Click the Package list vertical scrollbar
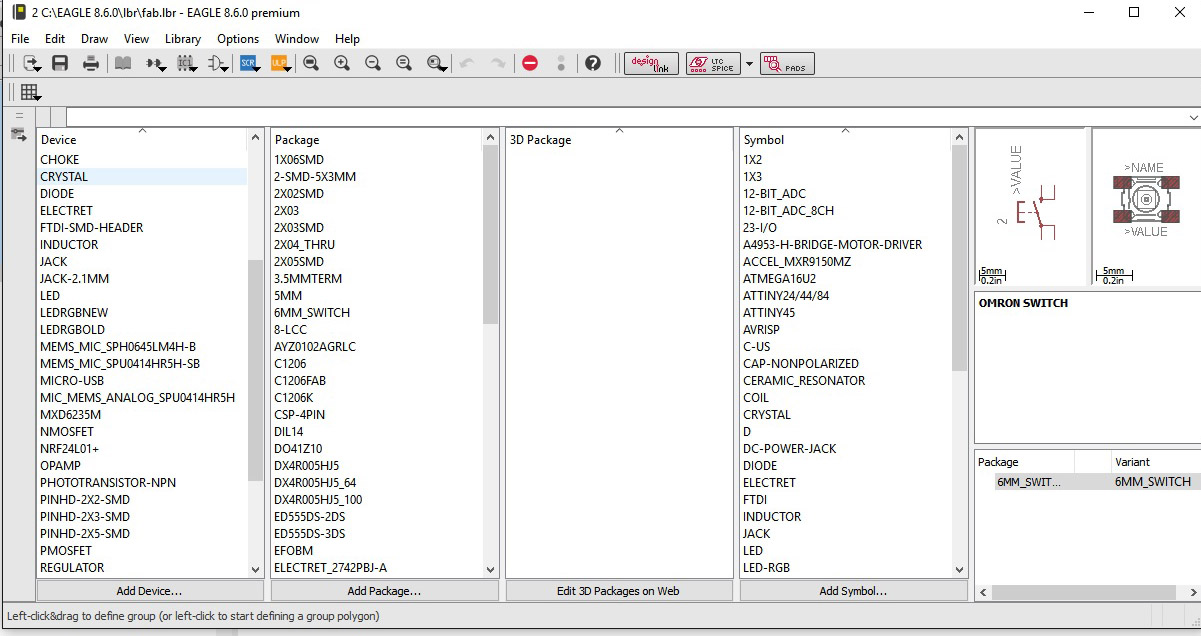Viewport: 1201px width, 636px height. pos(490,235)
